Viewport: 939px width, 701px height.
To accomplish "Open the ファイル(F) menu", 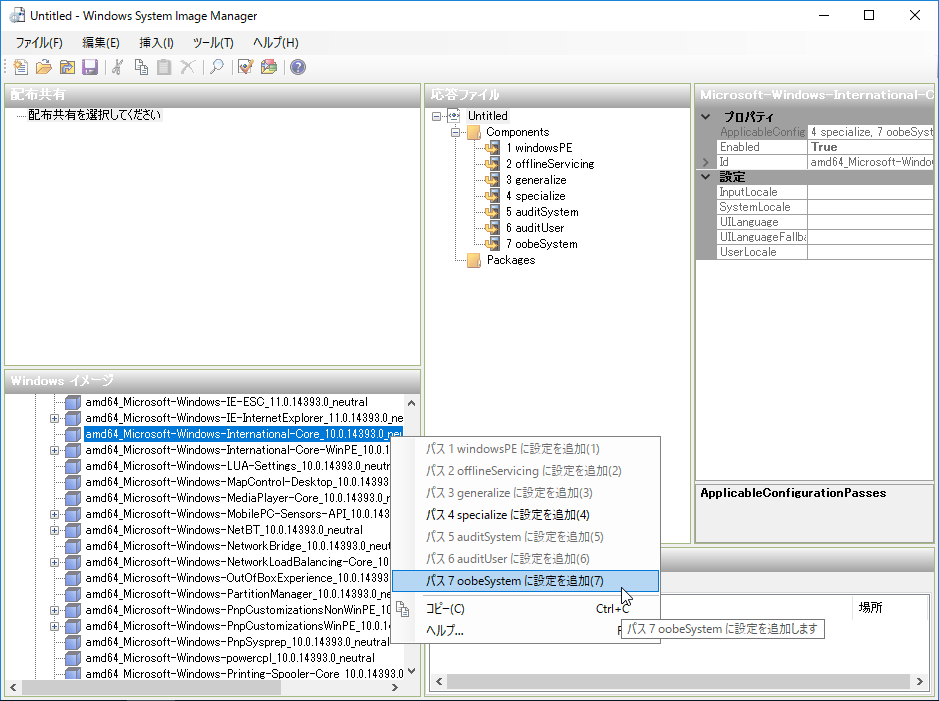I will tap(39, 43).
